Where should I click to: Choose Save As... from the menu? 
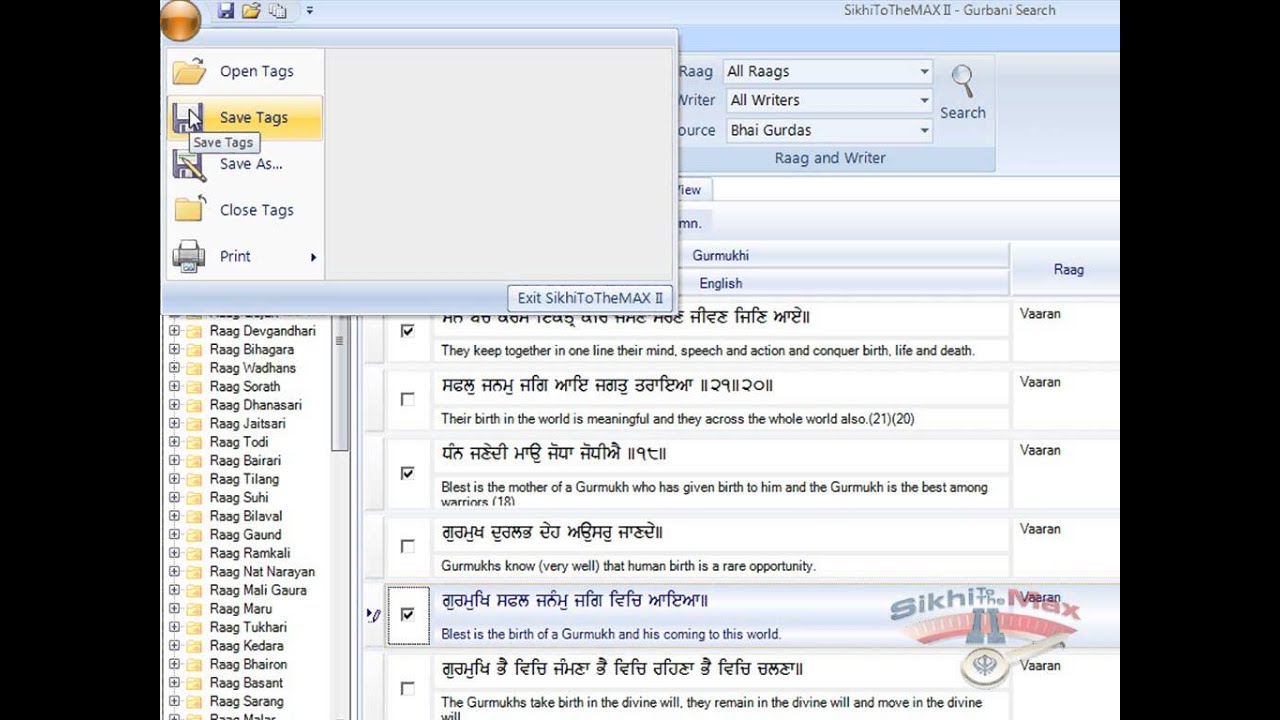click(x=243, y=163)
